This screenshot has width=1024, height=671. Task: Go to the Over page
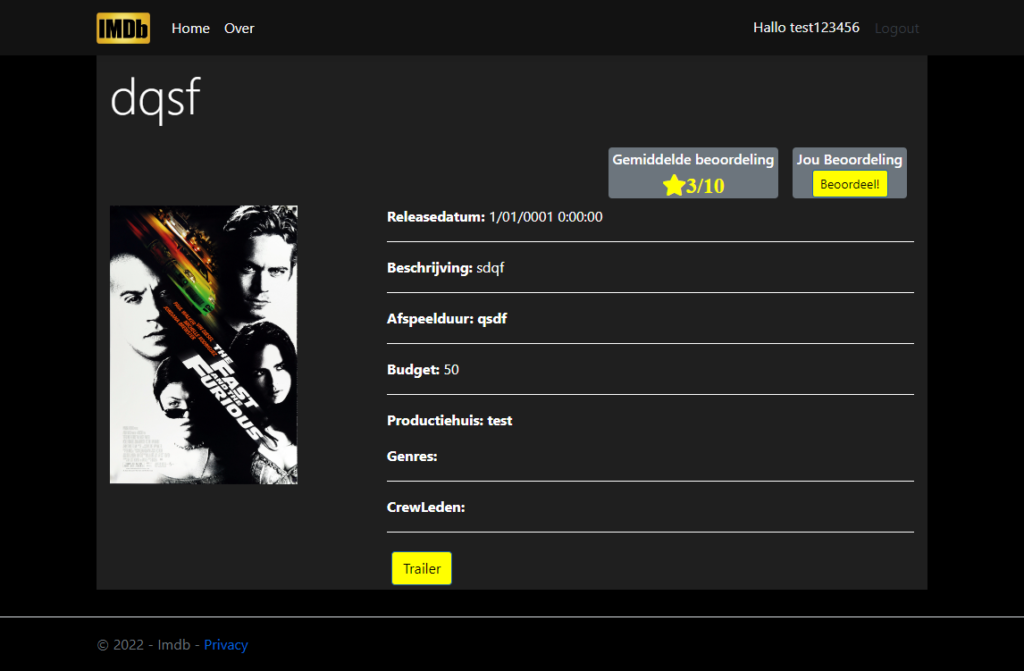[x=239, y=28]
